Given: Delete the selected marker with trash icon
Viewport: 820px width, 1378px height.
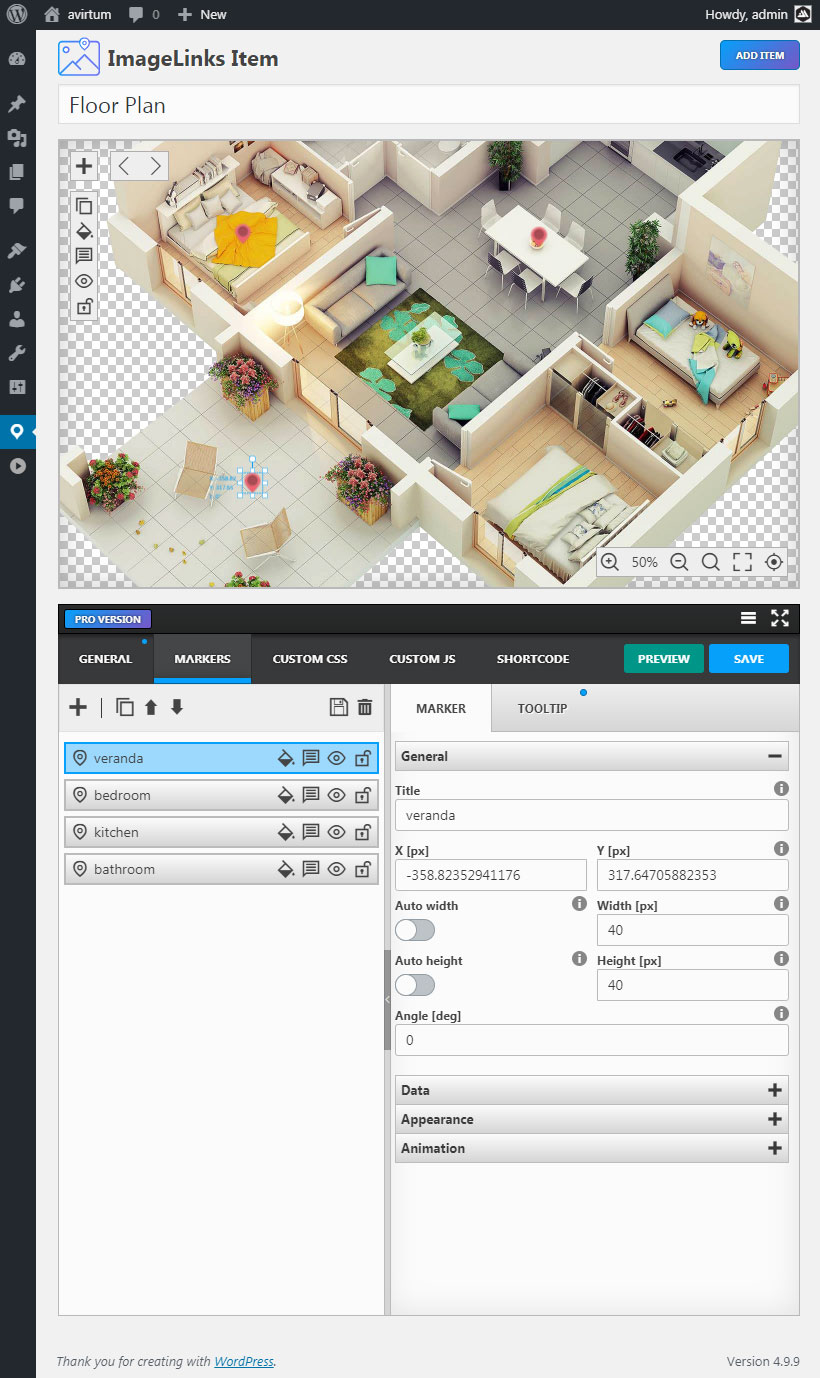Looking at the screenshot, I should 365,707.
